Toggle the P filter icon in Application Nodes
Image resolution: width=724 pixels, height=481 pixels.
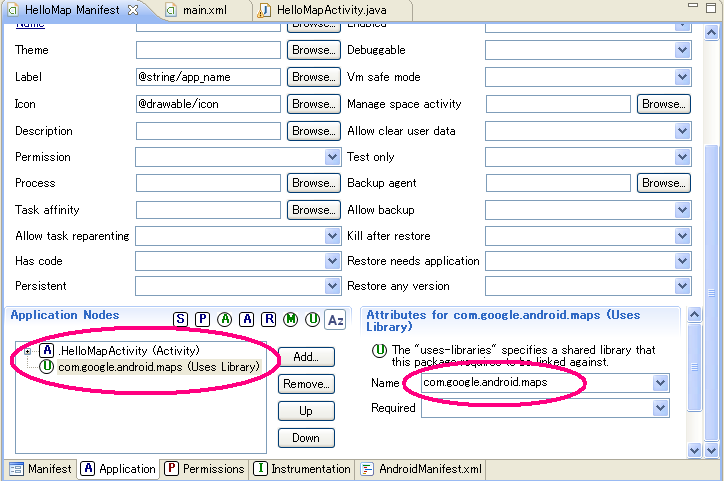click(202, 319)
